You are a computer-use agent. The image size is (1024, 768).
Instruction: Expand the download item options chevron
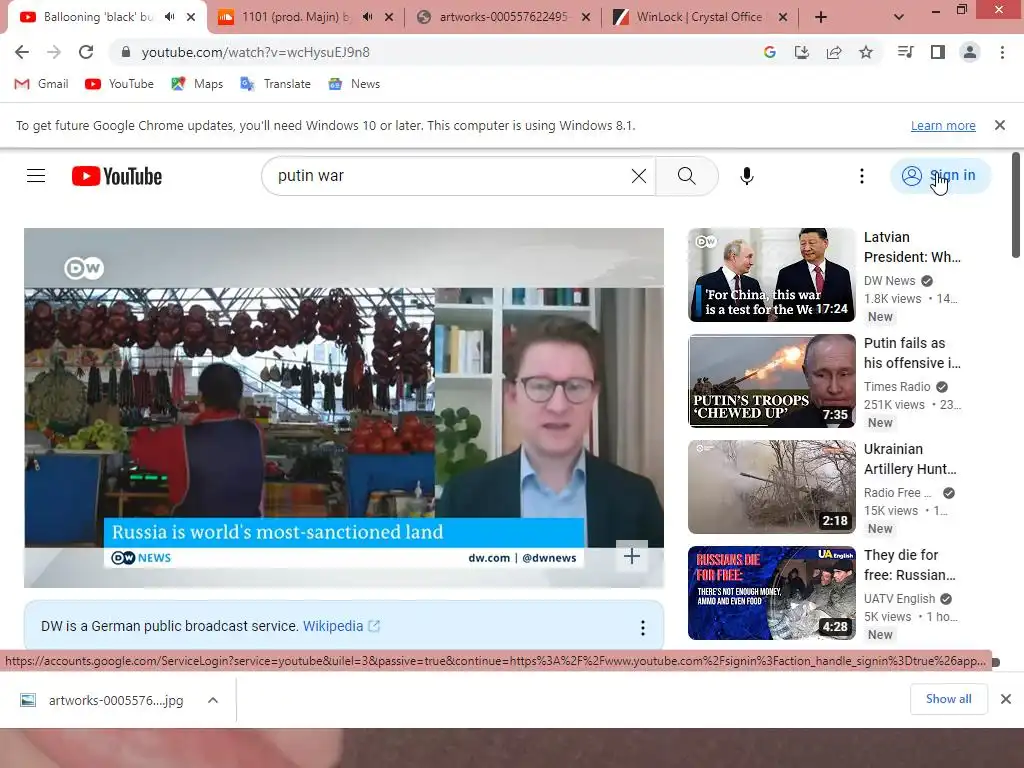[x=213, y=700]
